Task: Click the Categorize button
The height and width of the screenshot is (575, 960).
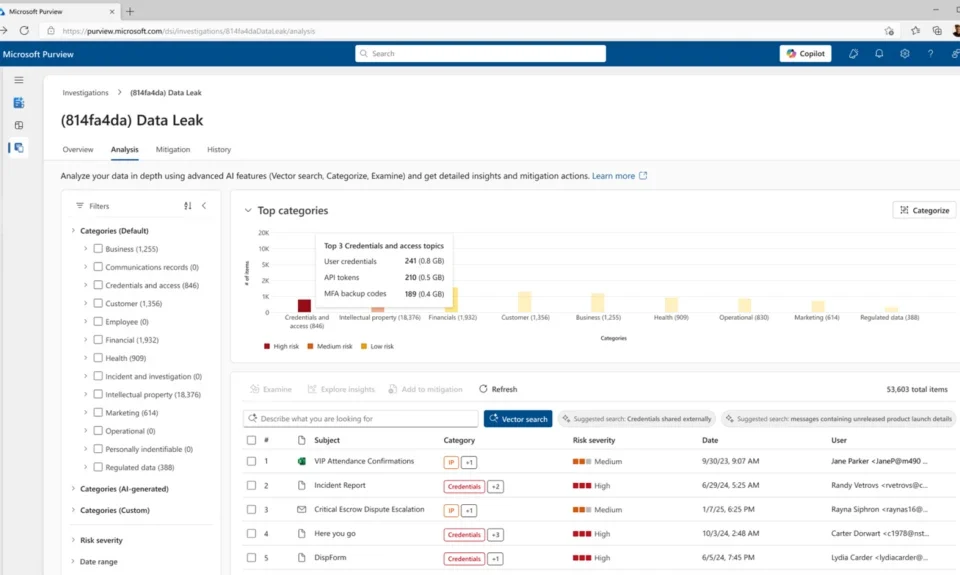Action: 924,210
